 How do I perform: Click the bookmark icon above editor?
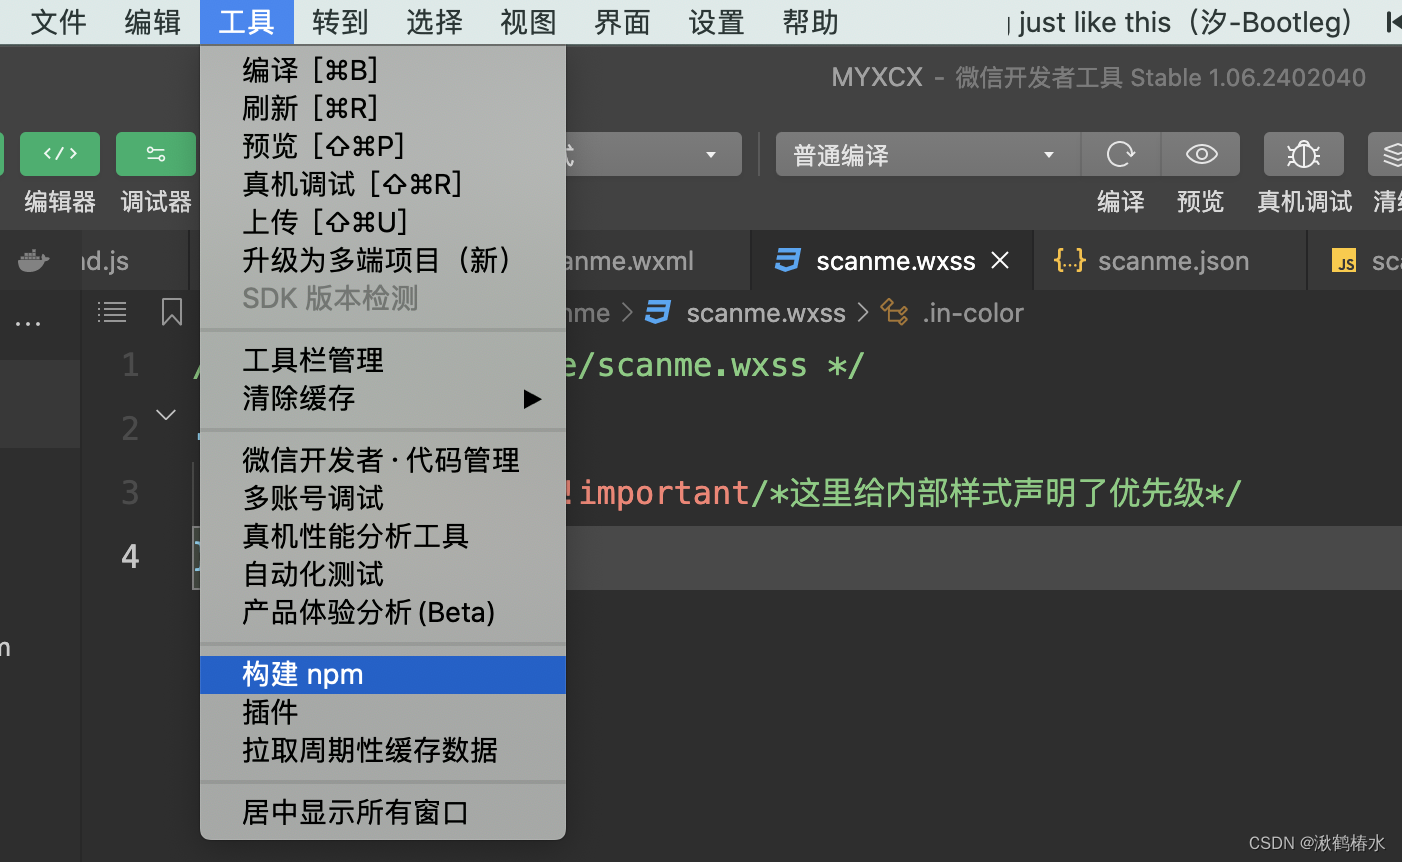click(x=172, y=312)
